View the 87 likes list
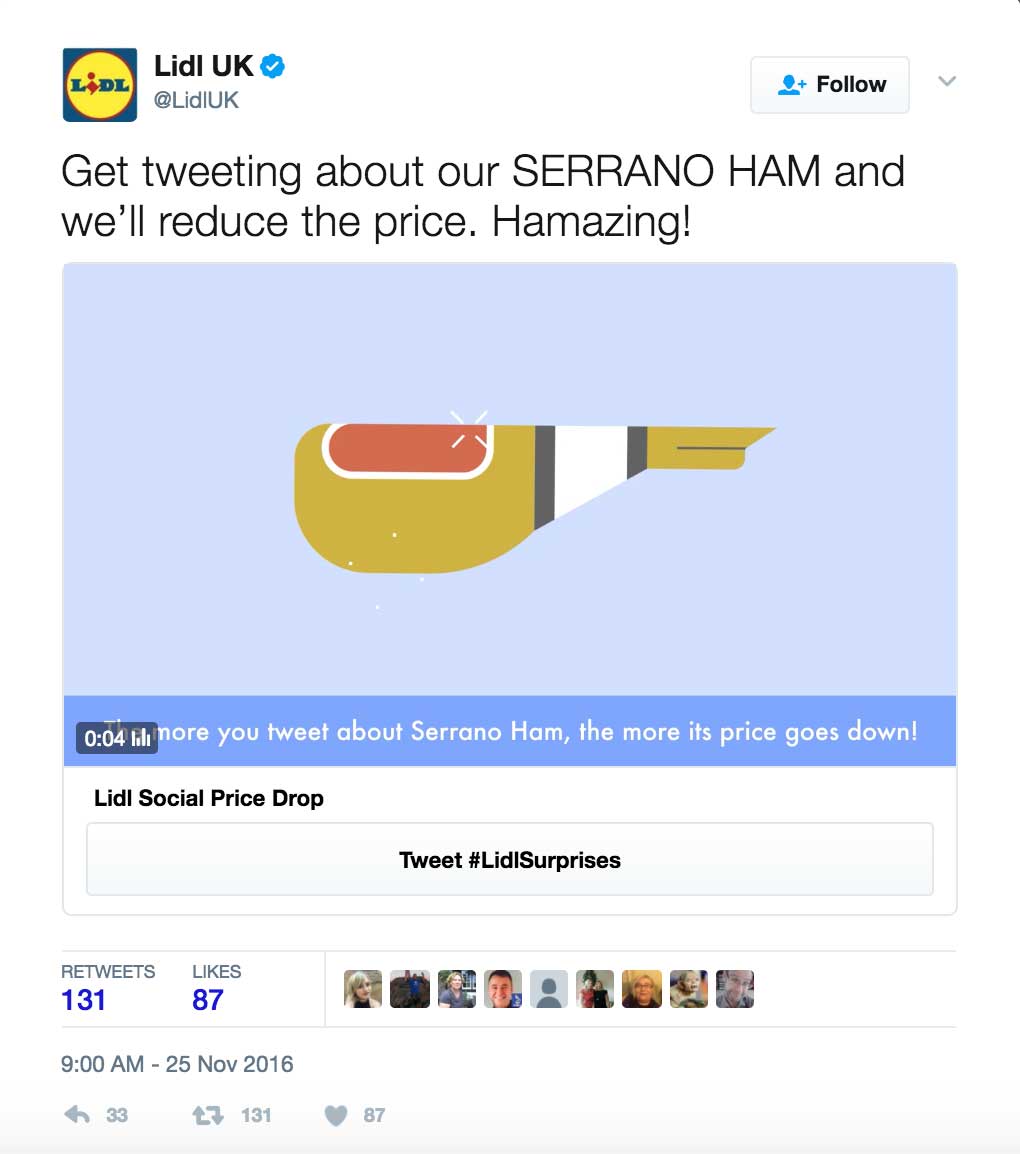Viewport: 1020px width, 1154px height. pos(208,999)
